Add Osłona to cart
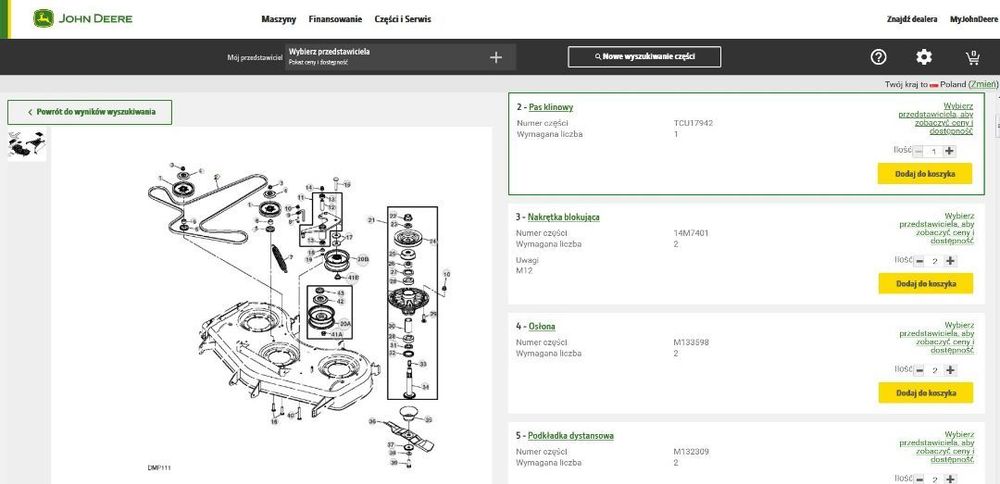The image size is (1000, 484). [x=925, y=393]
